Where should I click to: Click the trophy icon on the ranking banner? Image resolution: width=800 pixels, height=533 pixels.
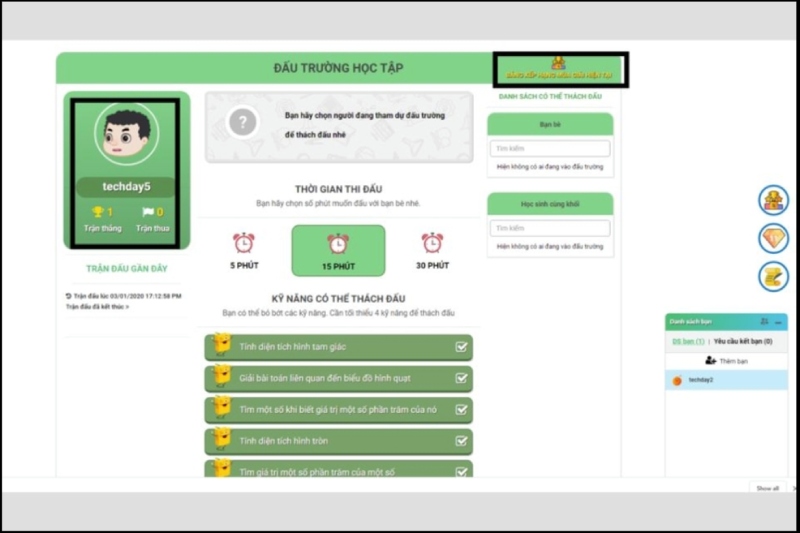point(559,63)
